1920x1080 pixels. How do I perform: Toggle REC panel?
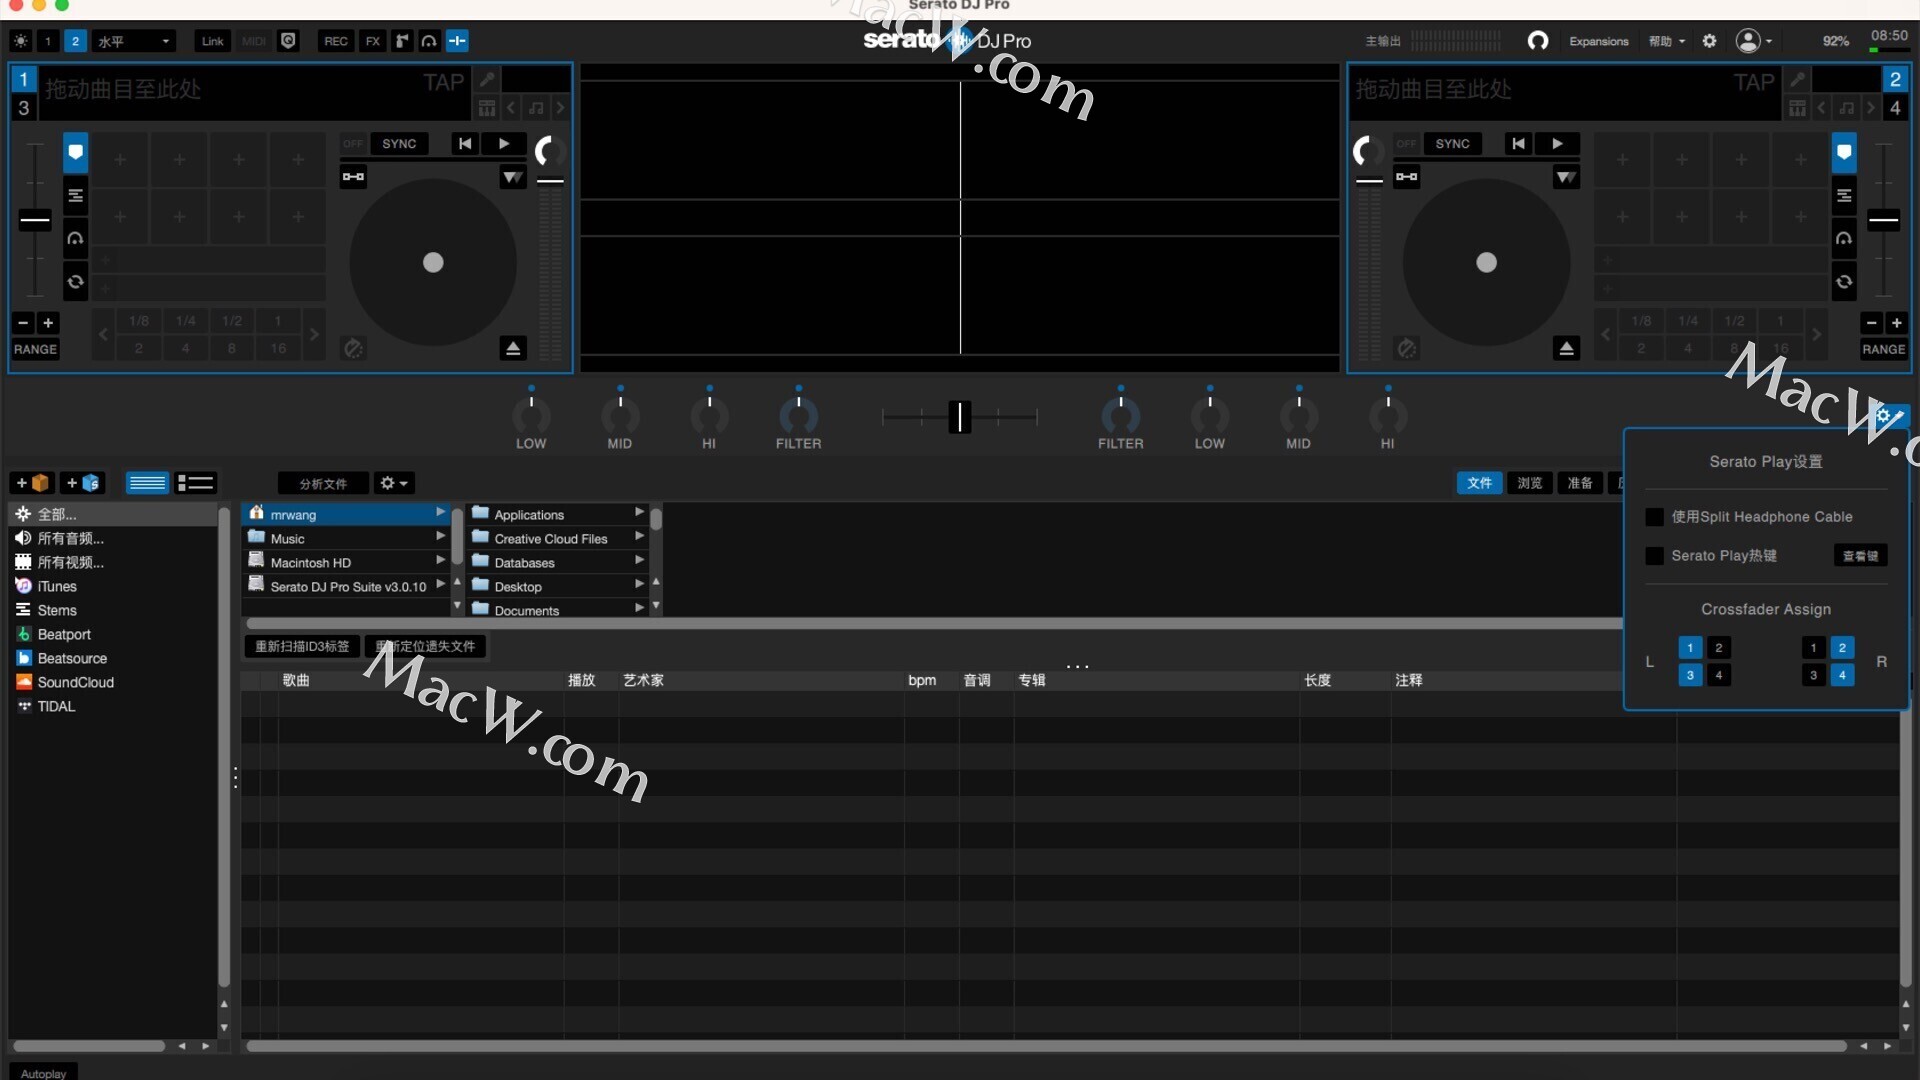[x=336, y=41]
